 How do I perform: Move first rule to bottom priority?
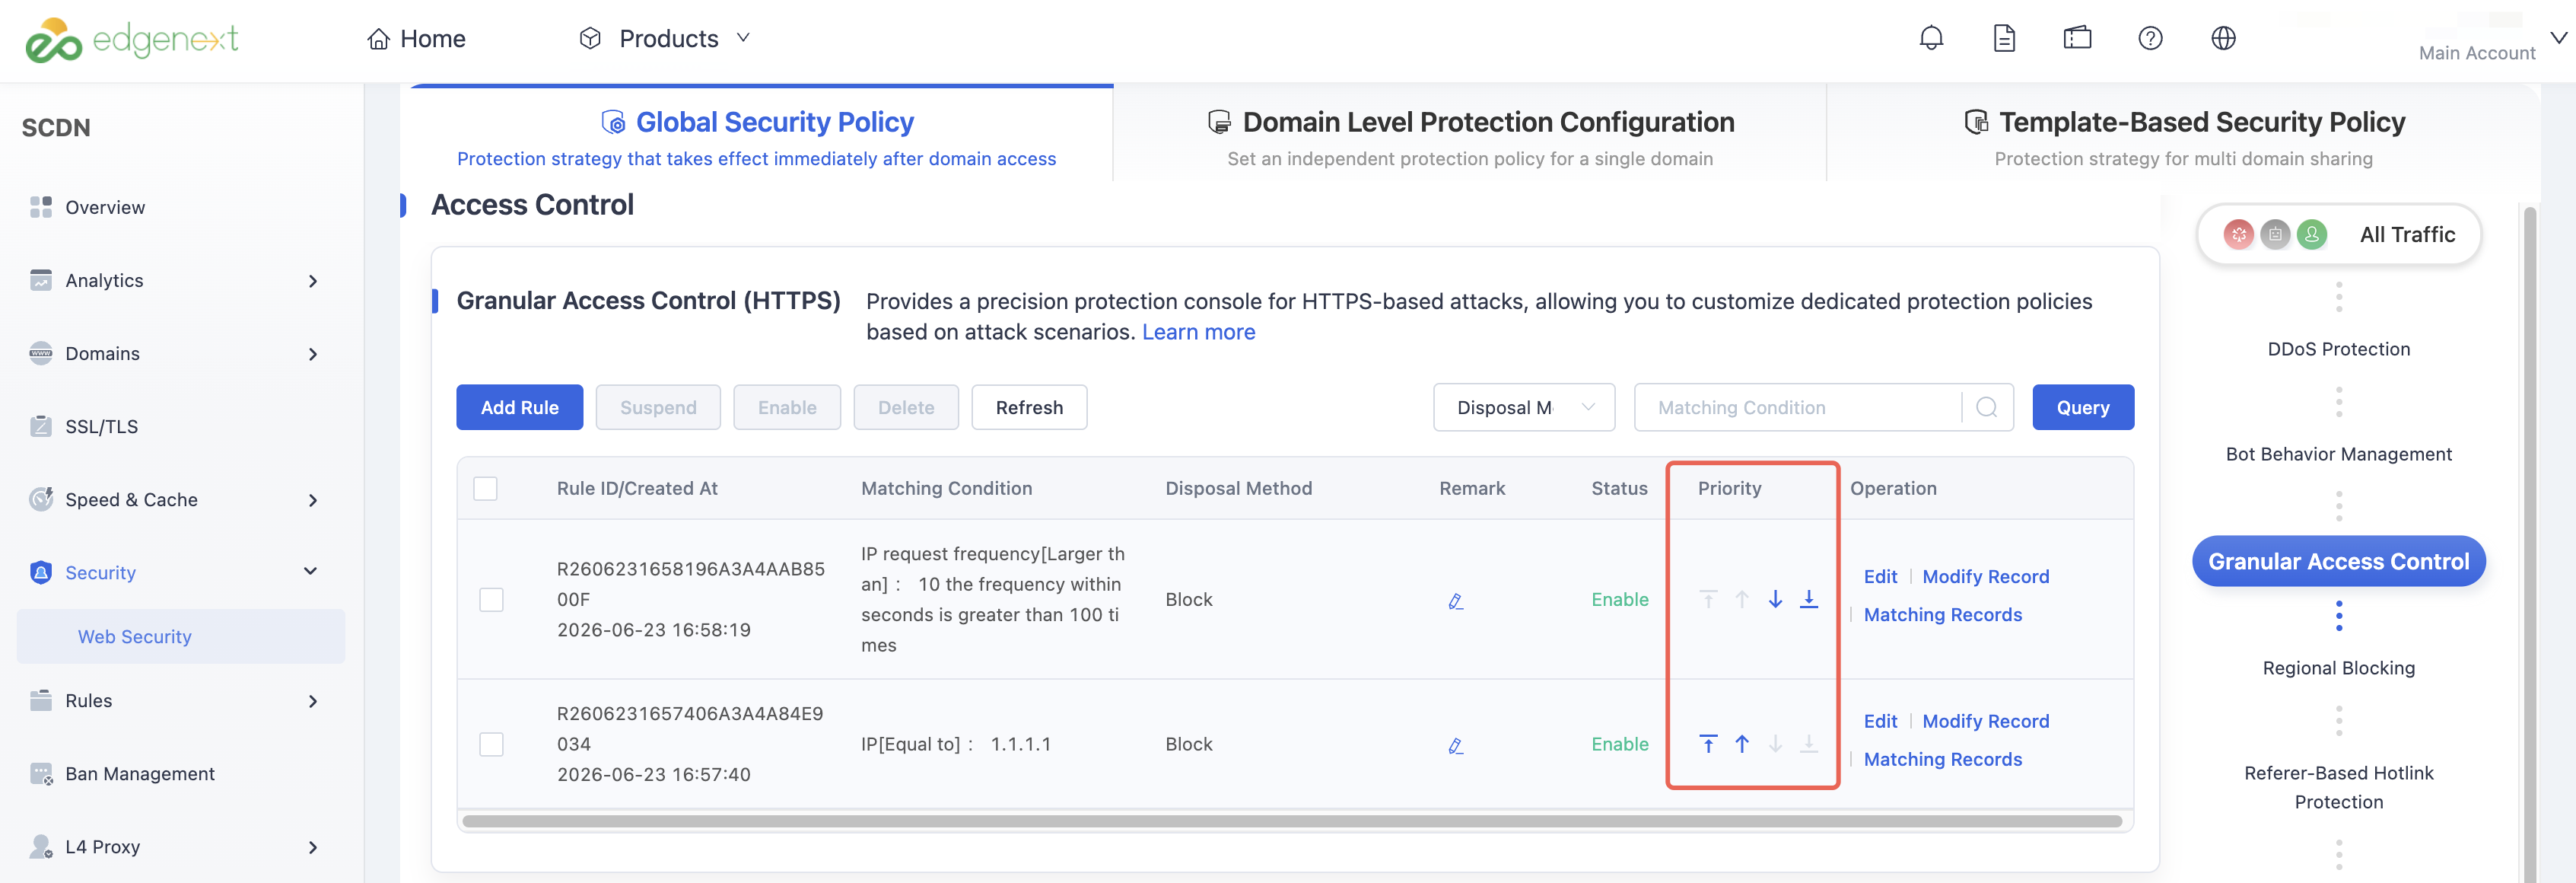tap(1809, 599)
